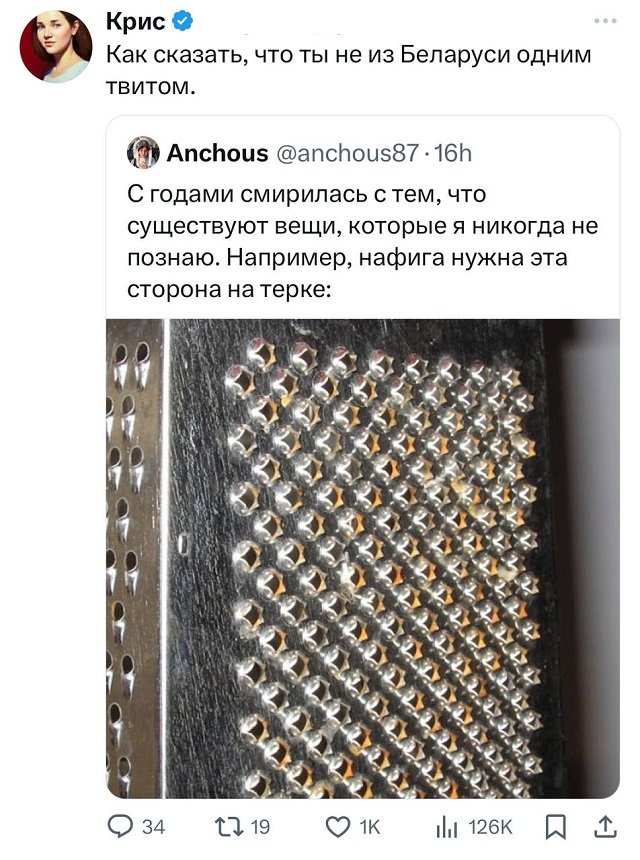Open the three-dot more options menu
The image size is (640, 860).
pos(605,21)
